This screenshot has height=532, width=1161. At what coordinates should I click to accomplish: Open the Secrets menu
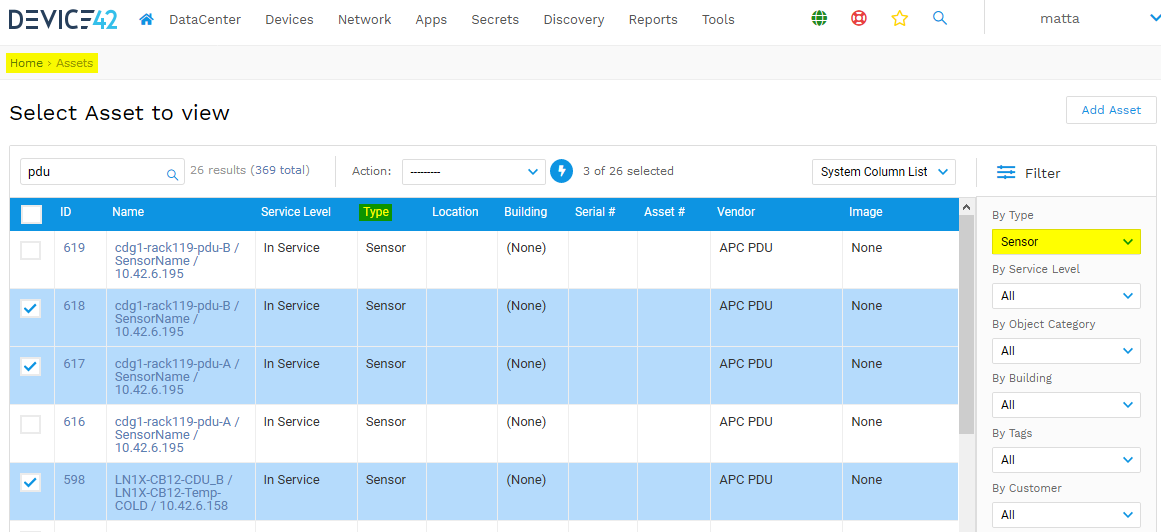pyautogui.click(x=495, y=20)
